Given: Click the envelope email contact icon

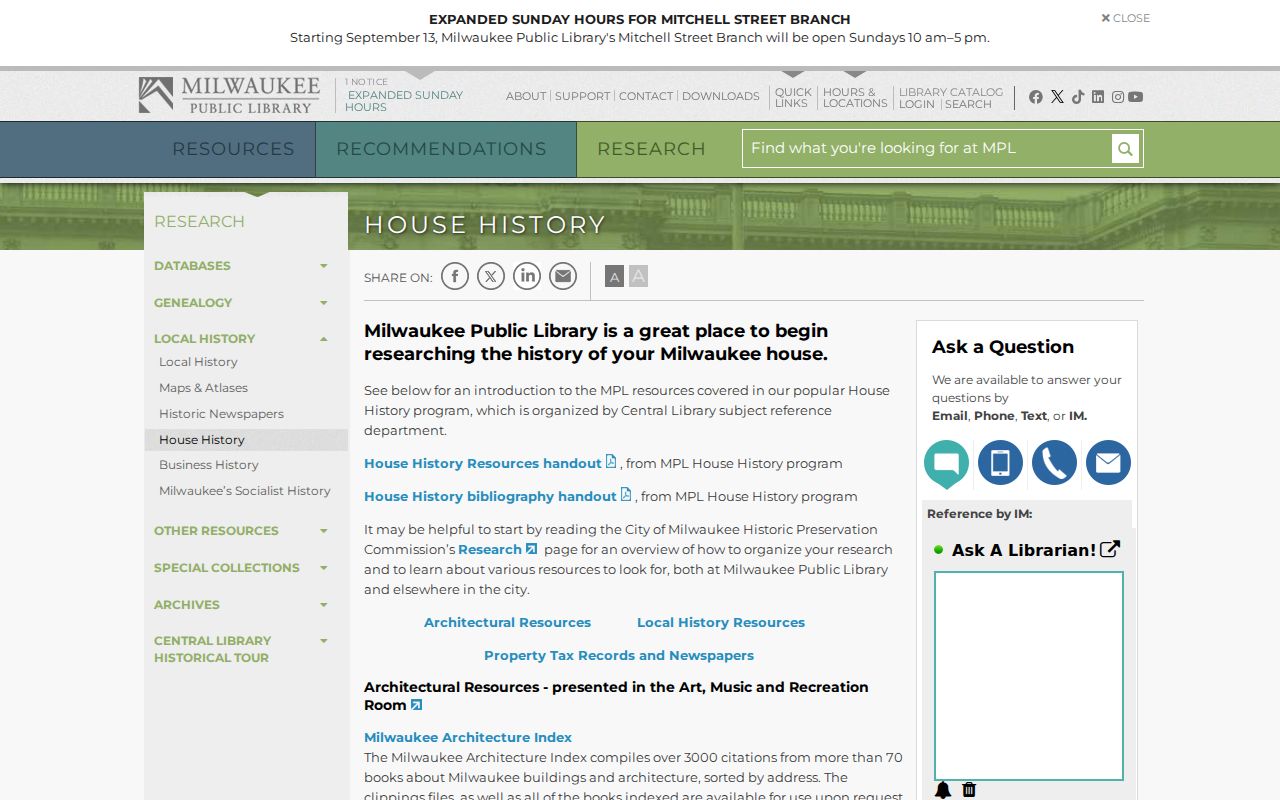Looking at the screenshot, I should pos(1108,463).
